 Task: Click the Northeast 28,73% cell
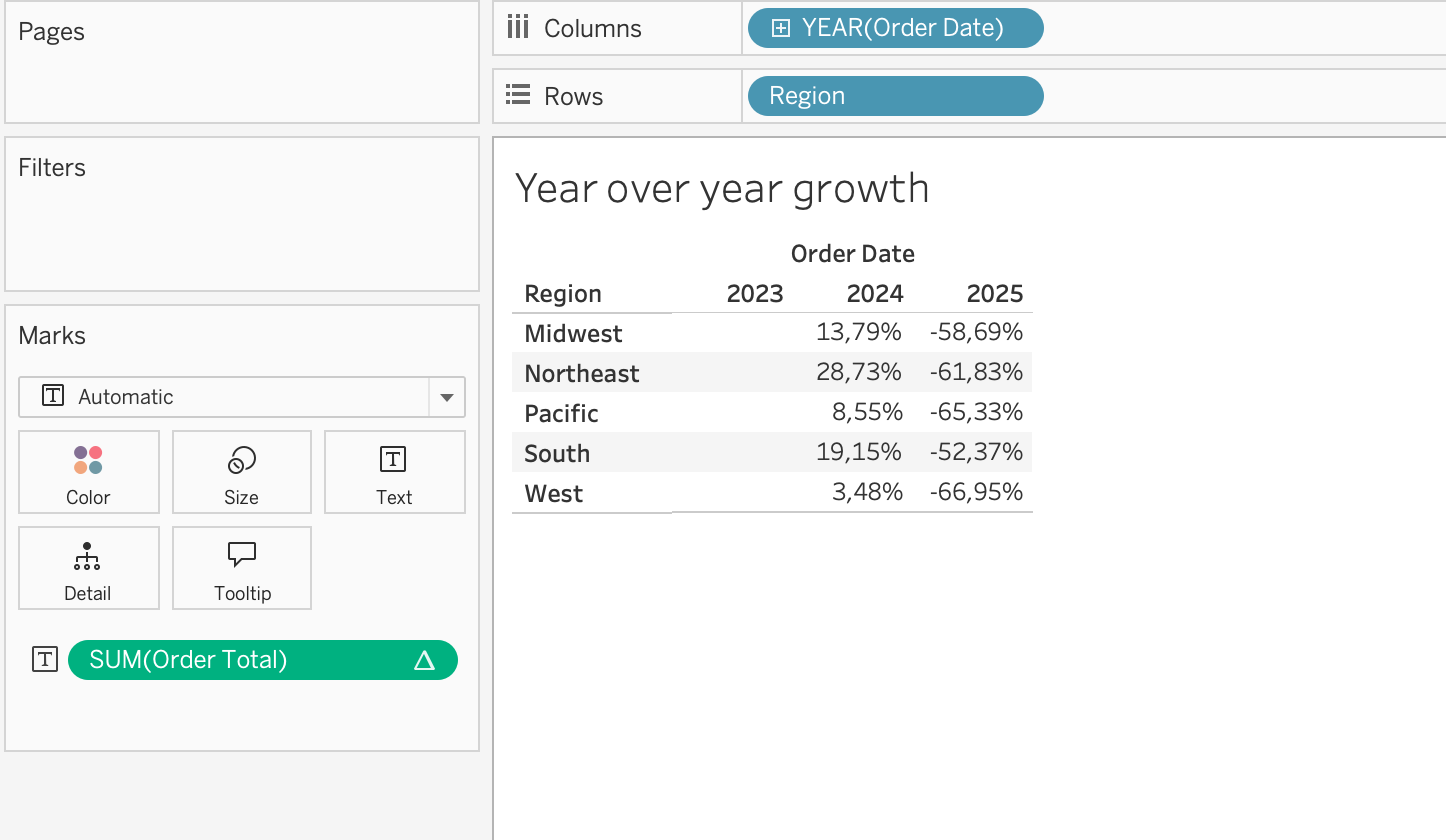click(859, 373)
